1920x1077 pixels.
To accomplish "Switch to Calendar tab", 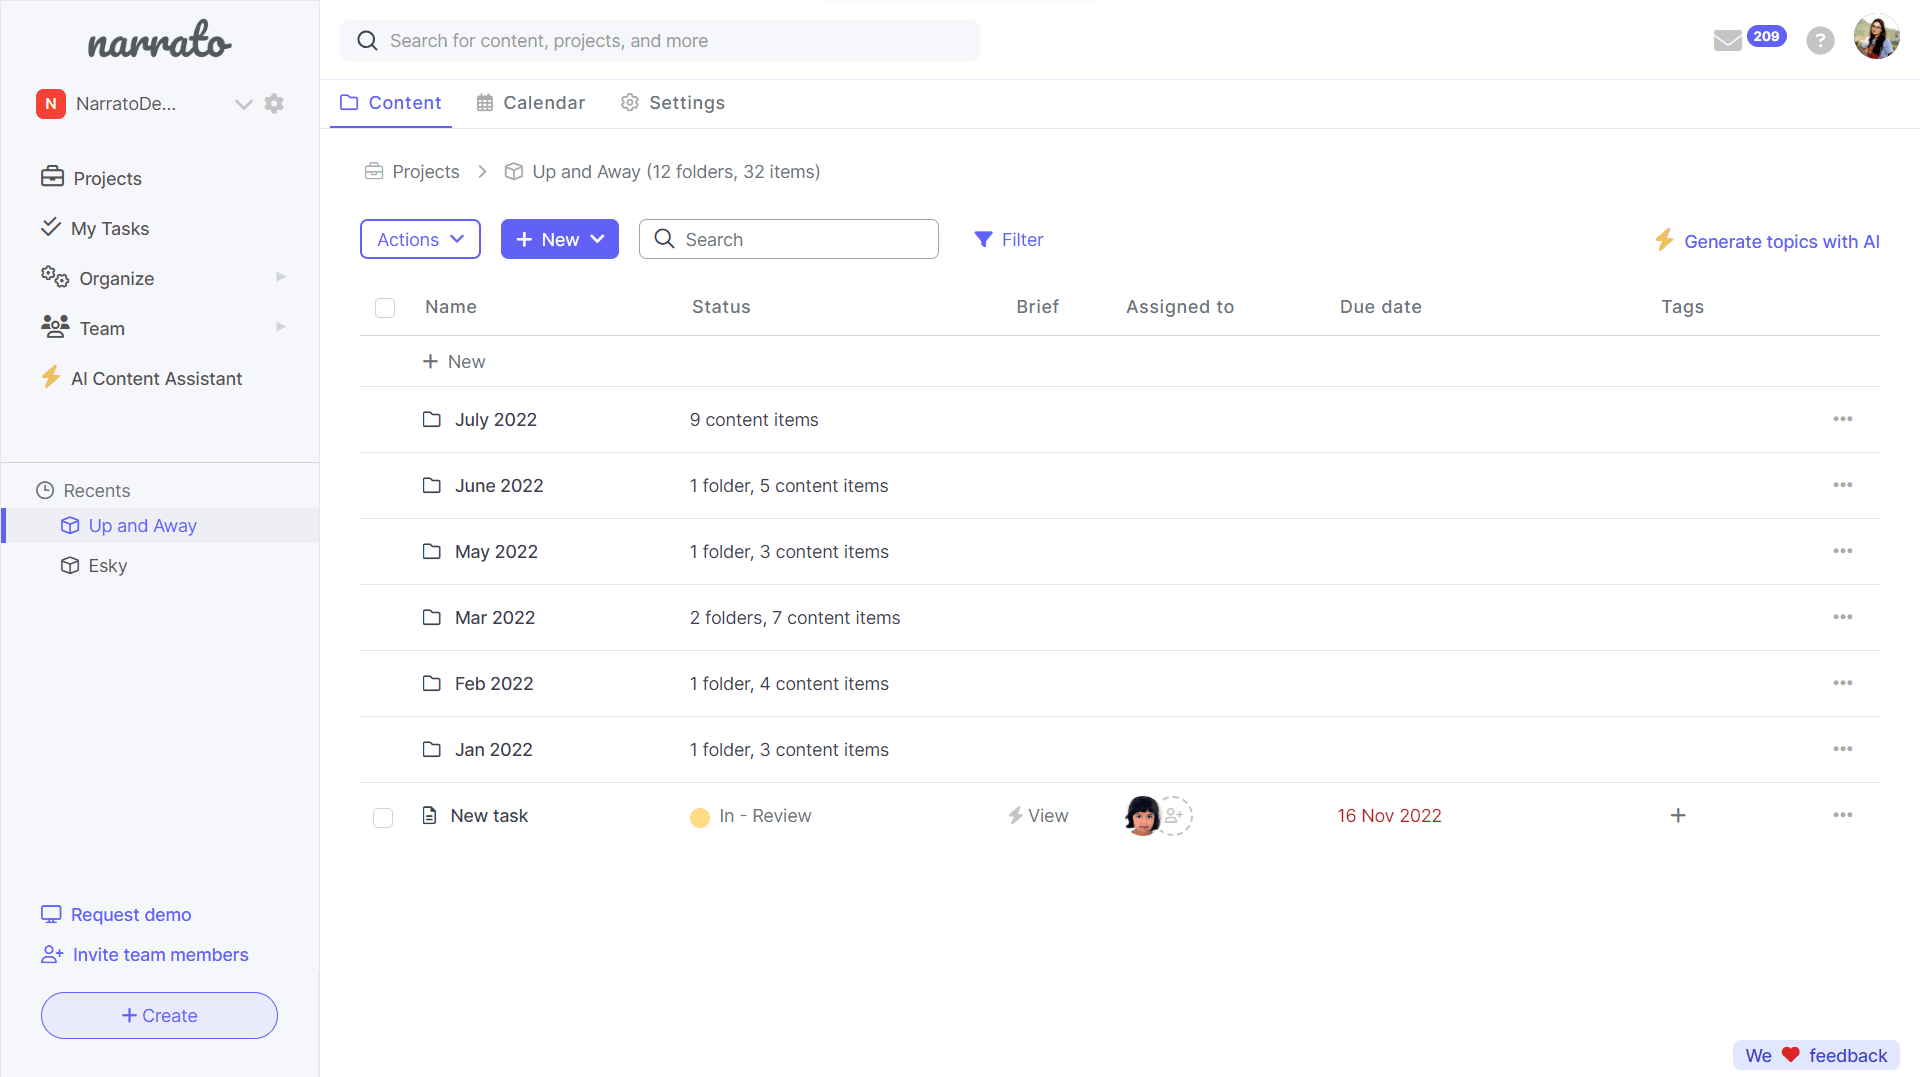I will coord(531,103).
